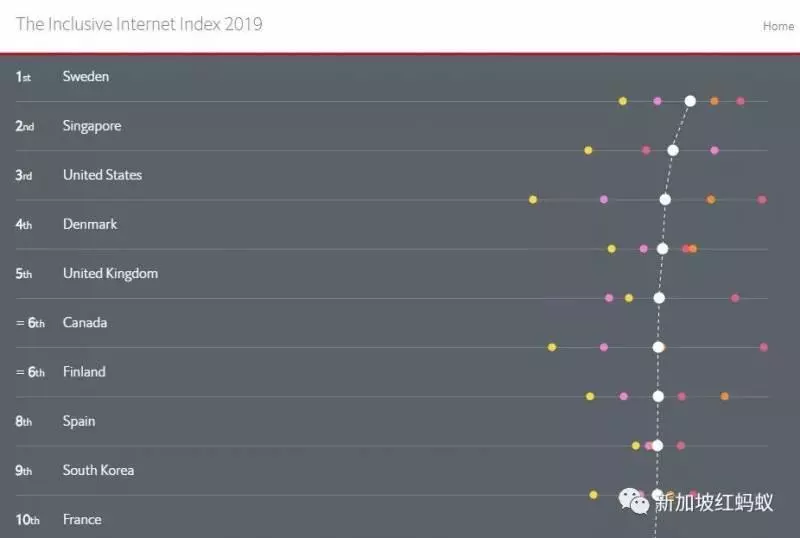This screenshot has height=538, width=800.
Task: Open the Sweden country row label
Action: point(86,77)
